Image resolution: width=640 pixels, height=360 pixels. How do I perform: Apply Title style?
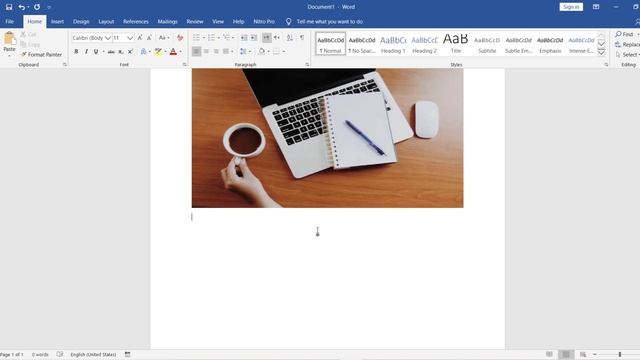[456, 43]
